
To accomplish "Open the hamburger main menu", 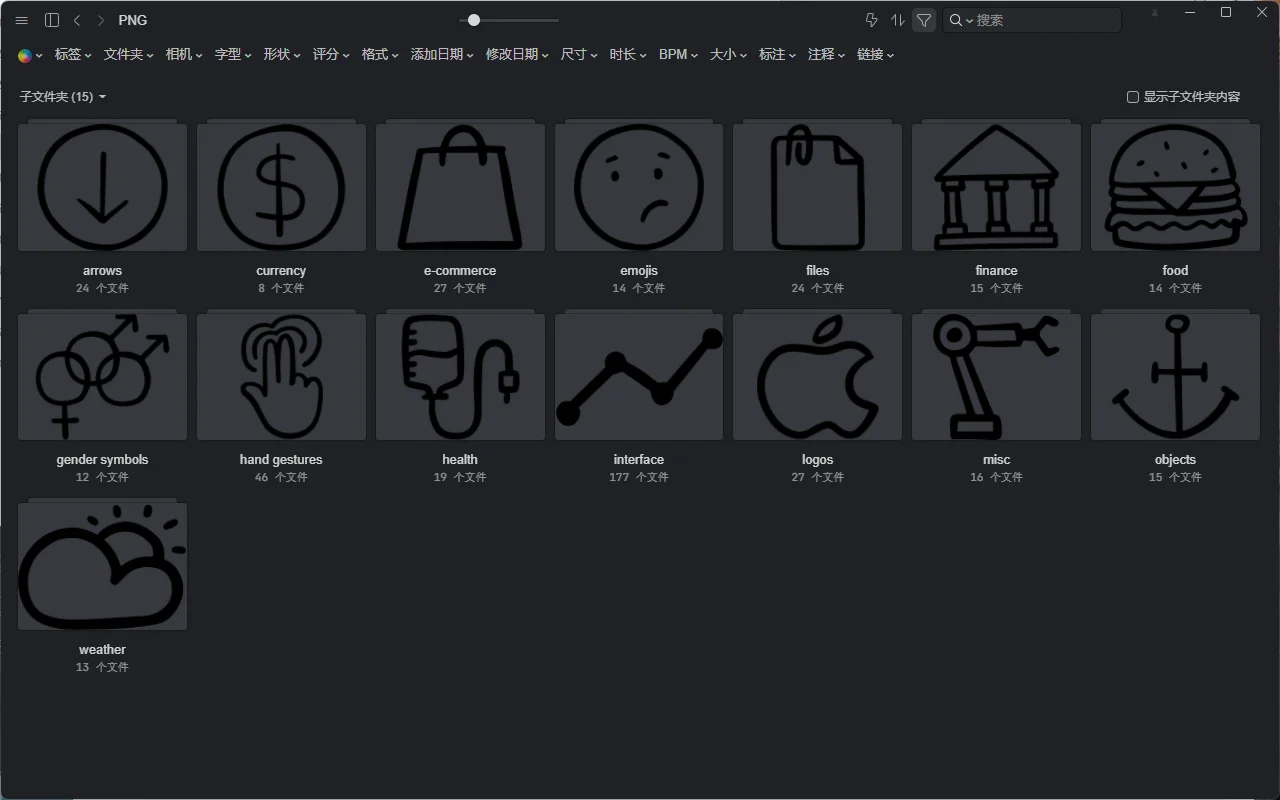I will point(22,20).
